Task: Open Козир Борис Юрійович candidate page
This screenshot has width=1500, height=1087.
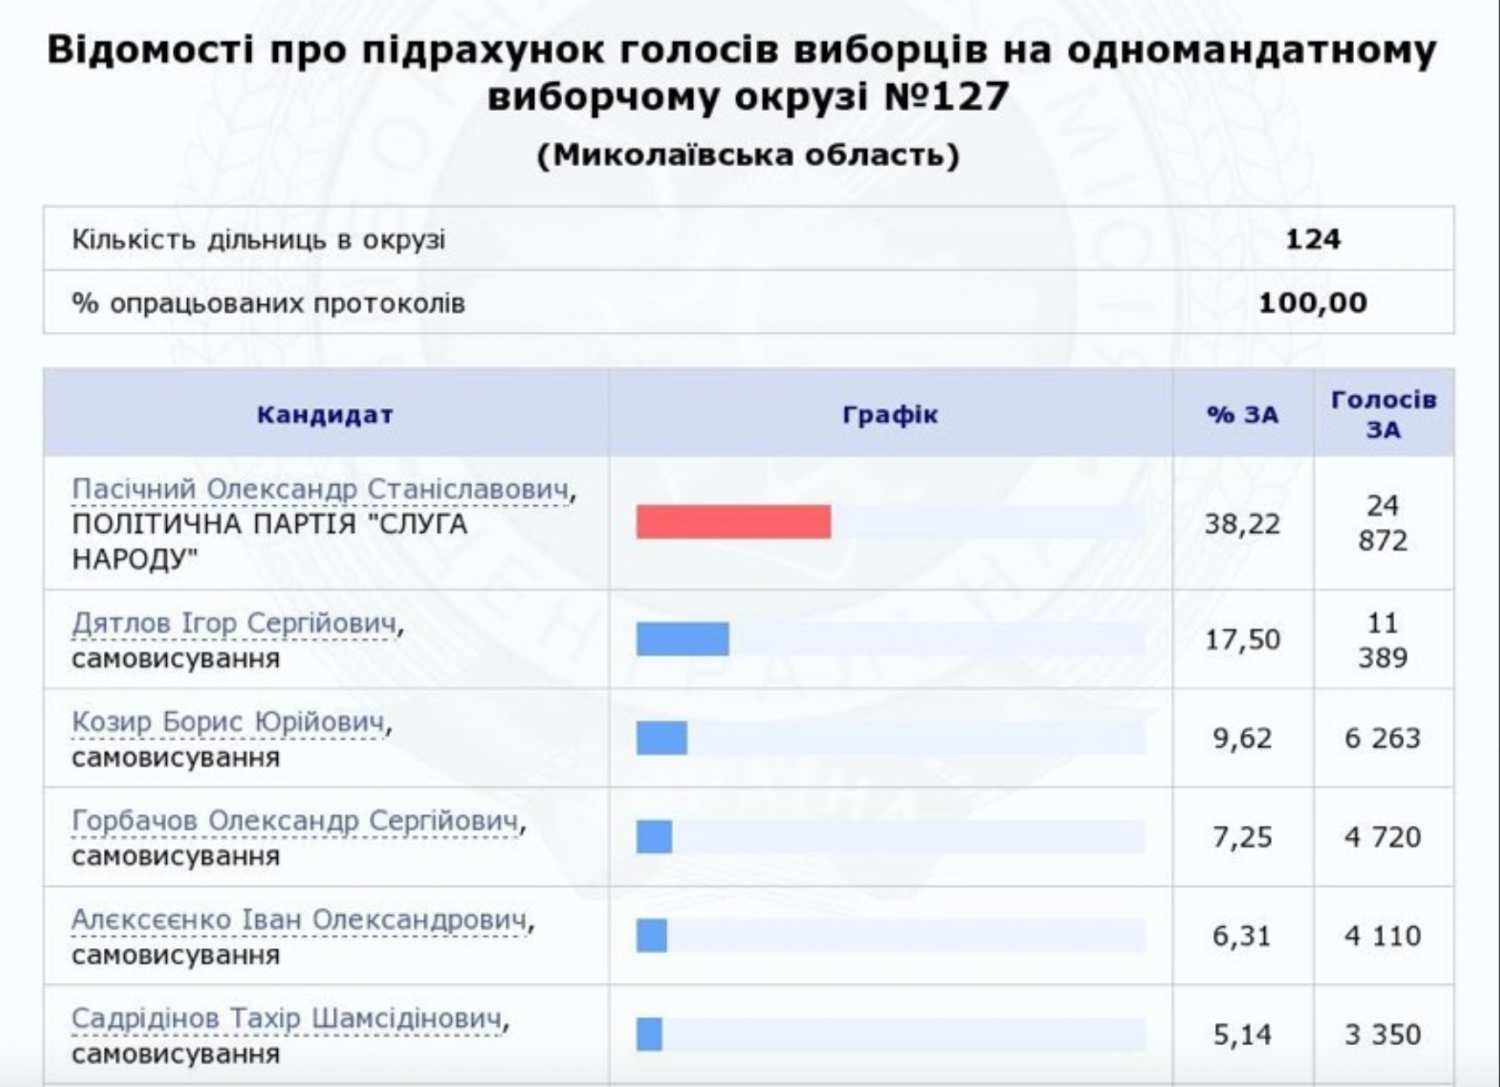Action: pyautogui.click(x=228, y=722)
